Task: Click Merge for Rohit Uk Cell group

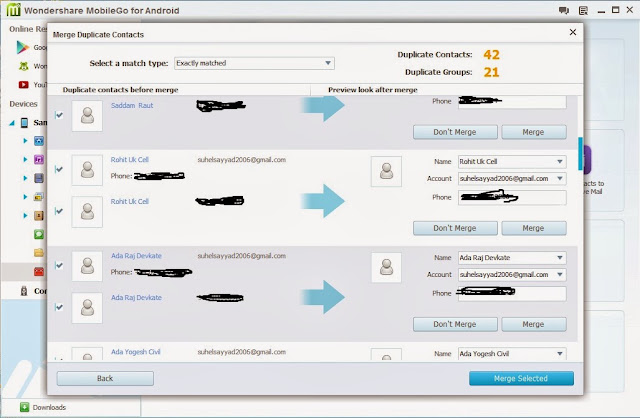Action: point(533,228)
